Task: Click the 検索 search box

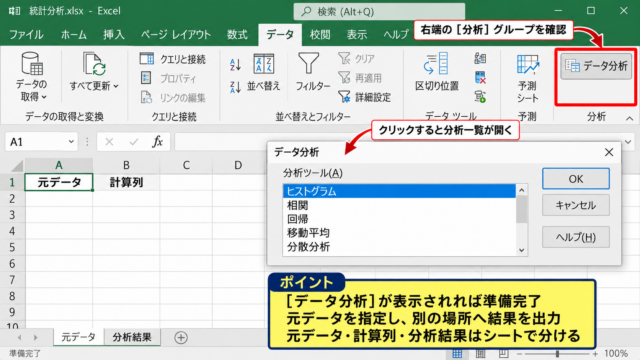Action: (379, 11)
